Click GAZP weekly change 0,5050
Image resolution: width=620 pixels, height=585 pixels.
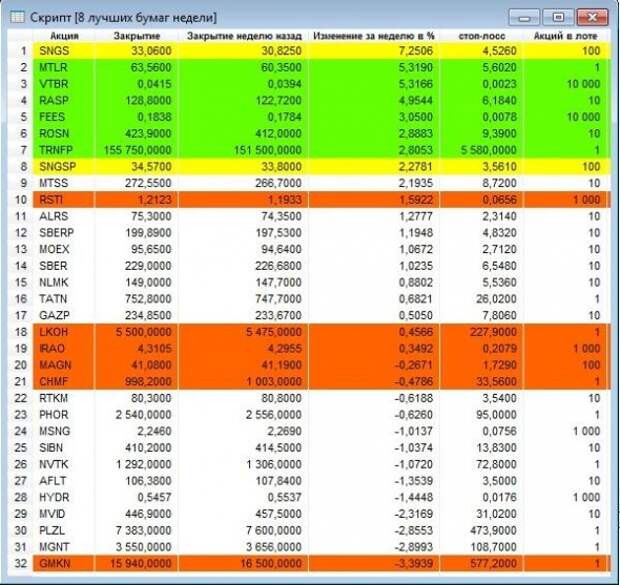pos(416,316)
